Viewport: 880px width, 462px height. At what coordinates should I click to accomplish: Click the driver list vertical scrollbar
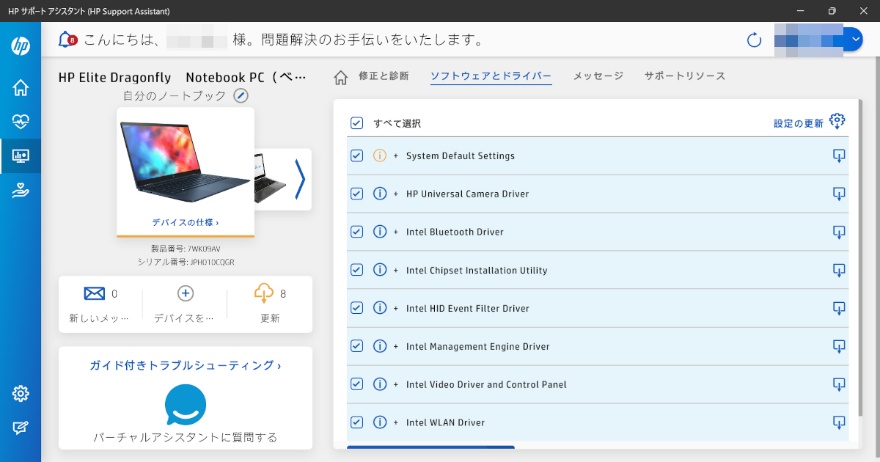pyautogui.click(x=861, y=258)
